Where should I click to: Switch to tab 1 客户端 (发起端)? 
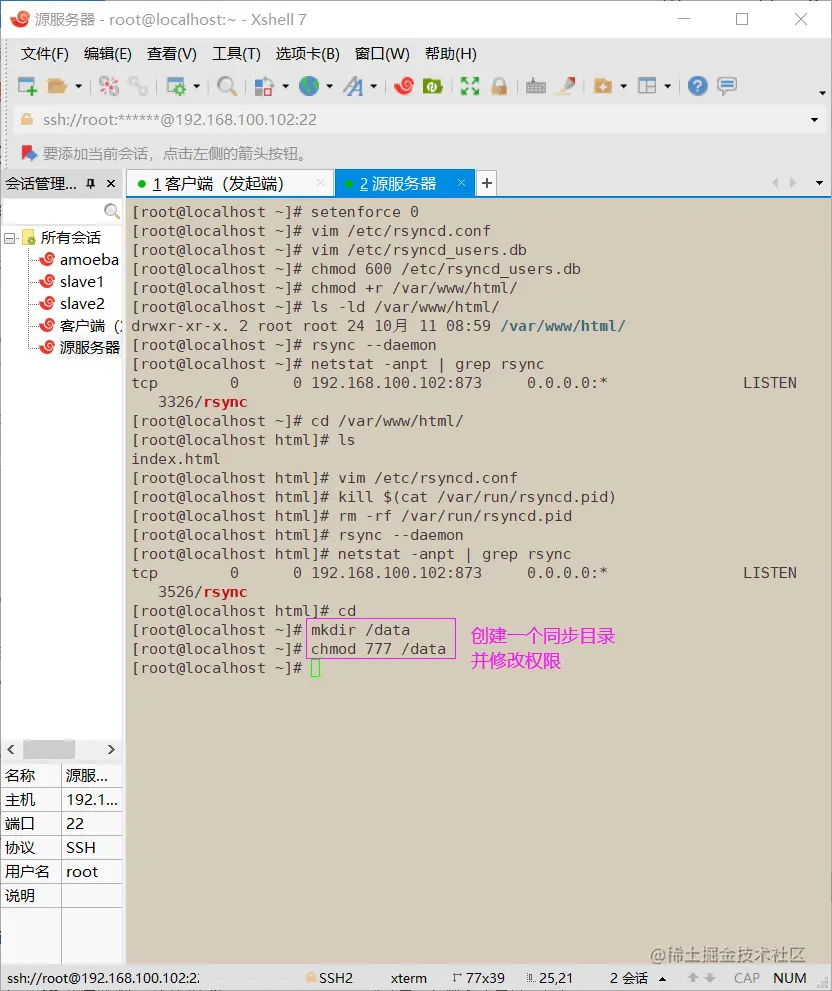(x=229, y=184)
